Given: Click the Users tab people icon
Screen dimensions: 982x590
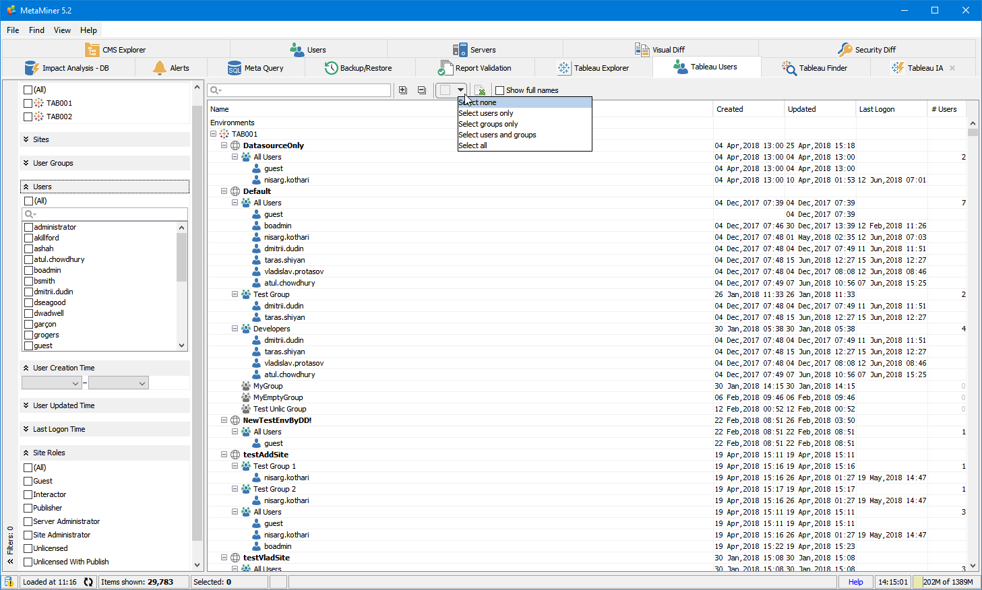Looking at the screenshot, I should pyautogui.click(x=297, y=49).
